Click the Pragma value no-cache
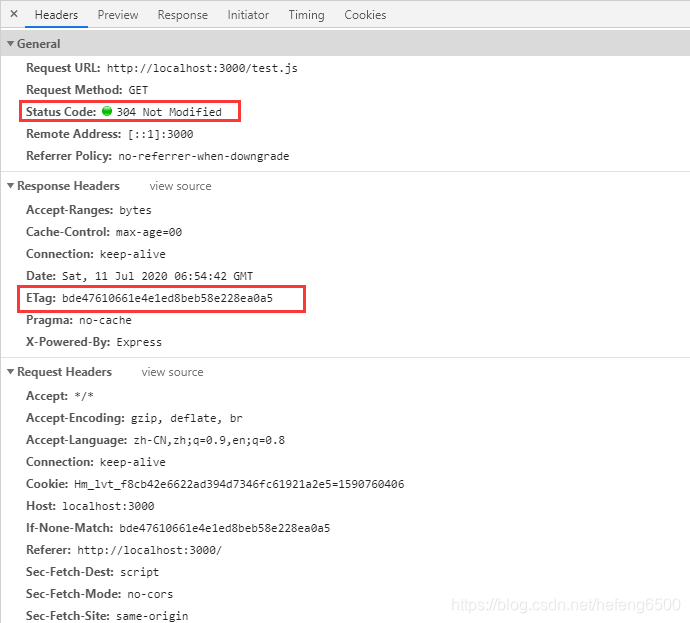Screen dimensions: 690x623 click(x=105, y=320)
